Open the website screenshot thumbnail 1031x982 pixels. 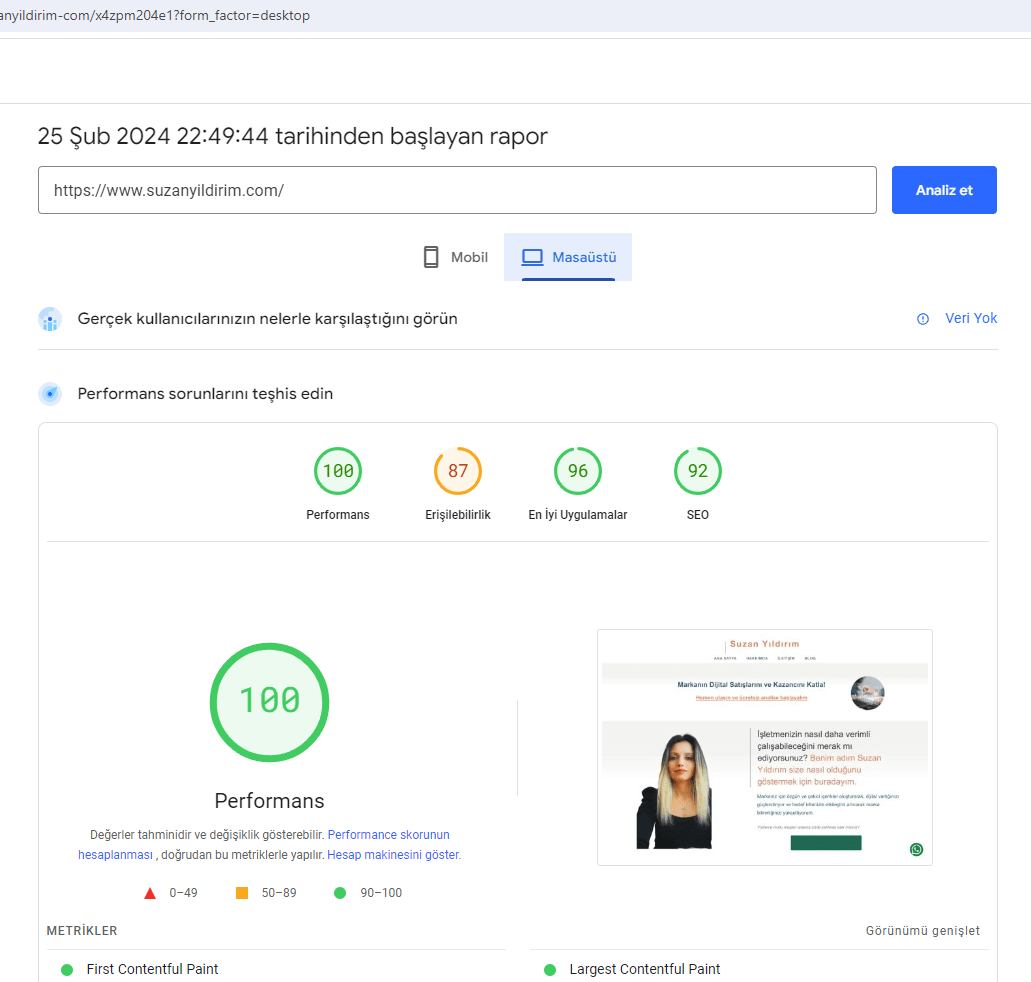pyautogui.click(x=764, y=746)
